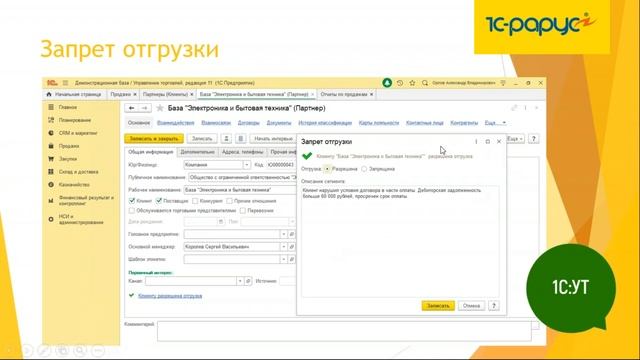Open help question mark in form toolbar
The width and height of the screenshot is (640, 360).
[533, 139]
